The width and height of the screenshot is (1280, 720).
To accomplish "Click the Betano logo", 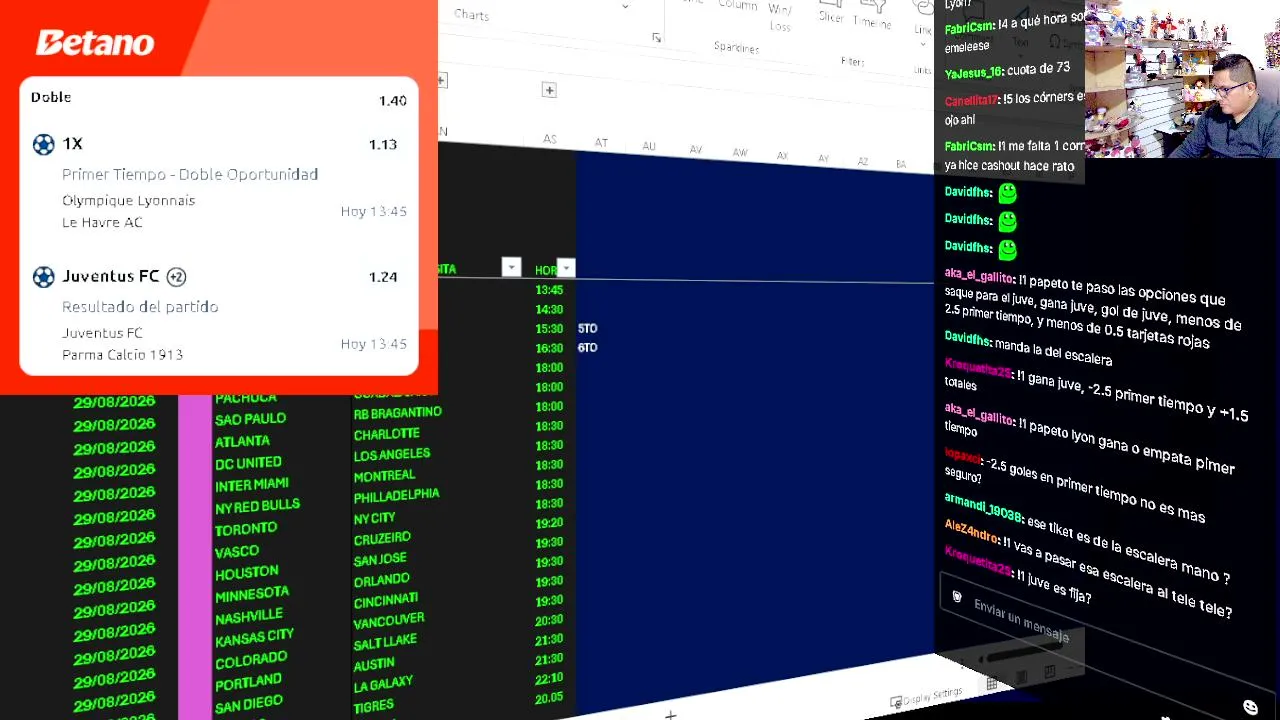I will click(95, 43).
